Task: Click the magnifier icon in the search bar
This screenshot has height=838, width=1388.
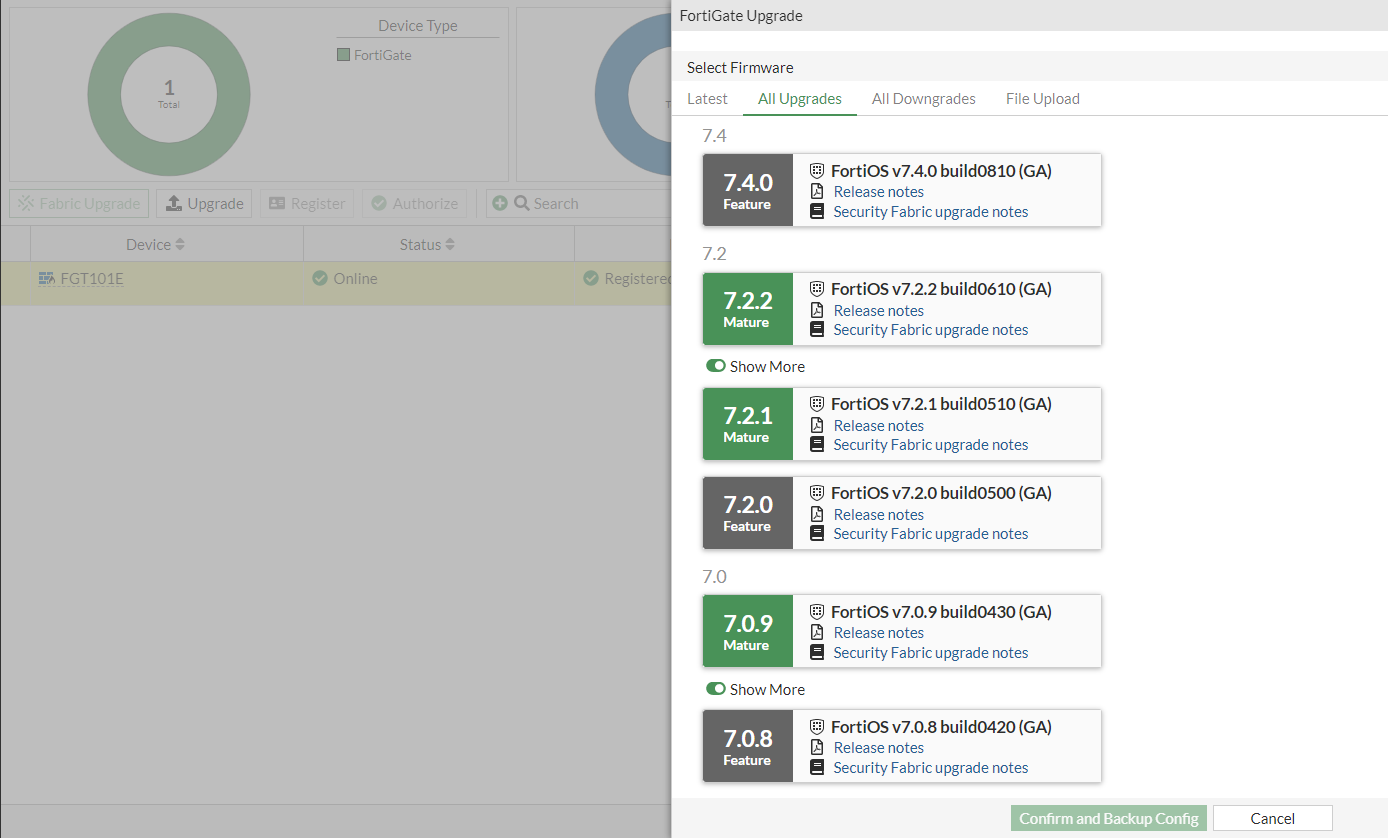Action: (x=522, y=203)
